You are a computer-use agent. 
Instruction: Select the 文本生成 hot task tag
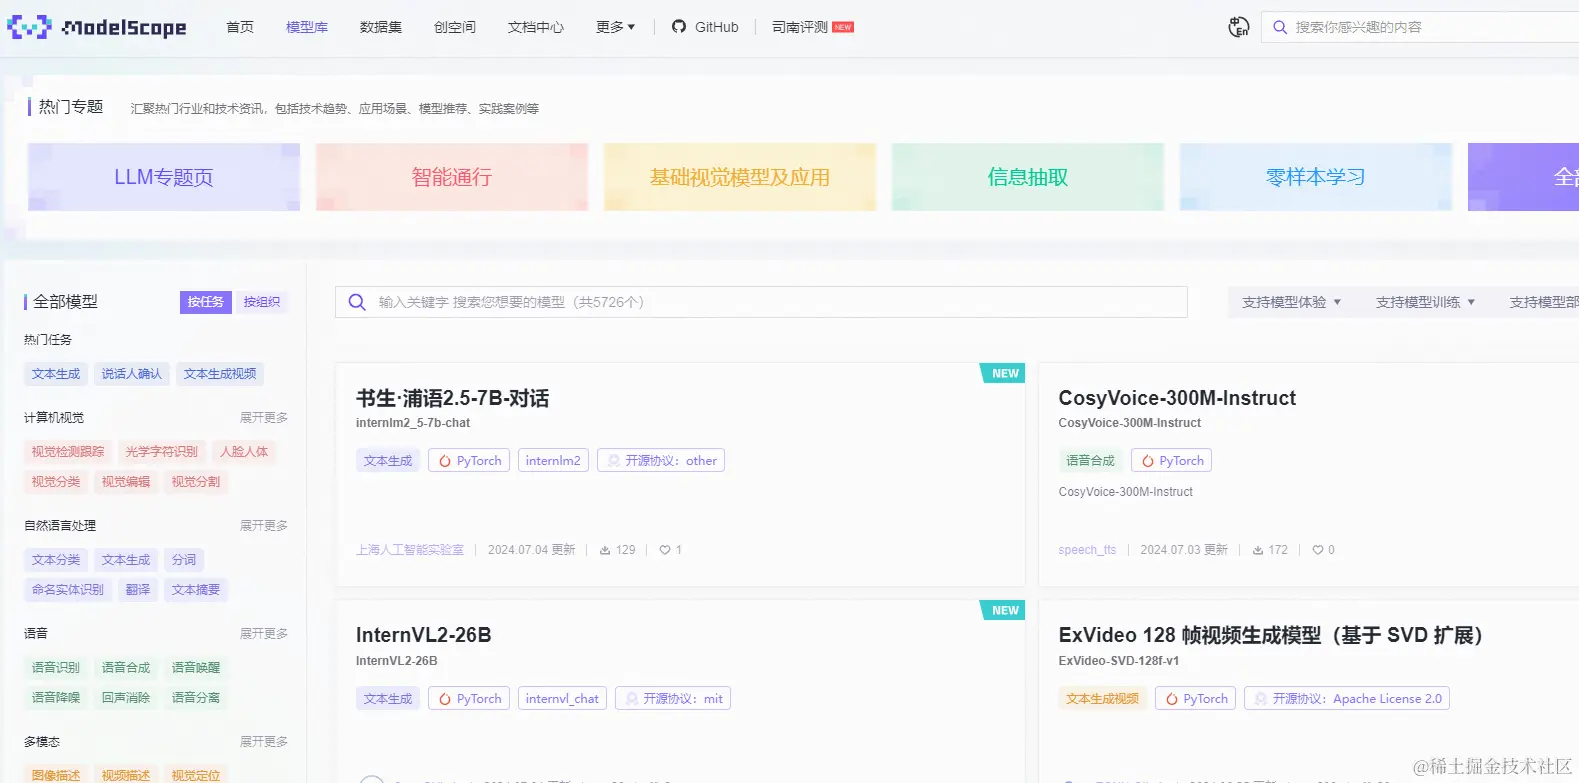tap(56, 374)
